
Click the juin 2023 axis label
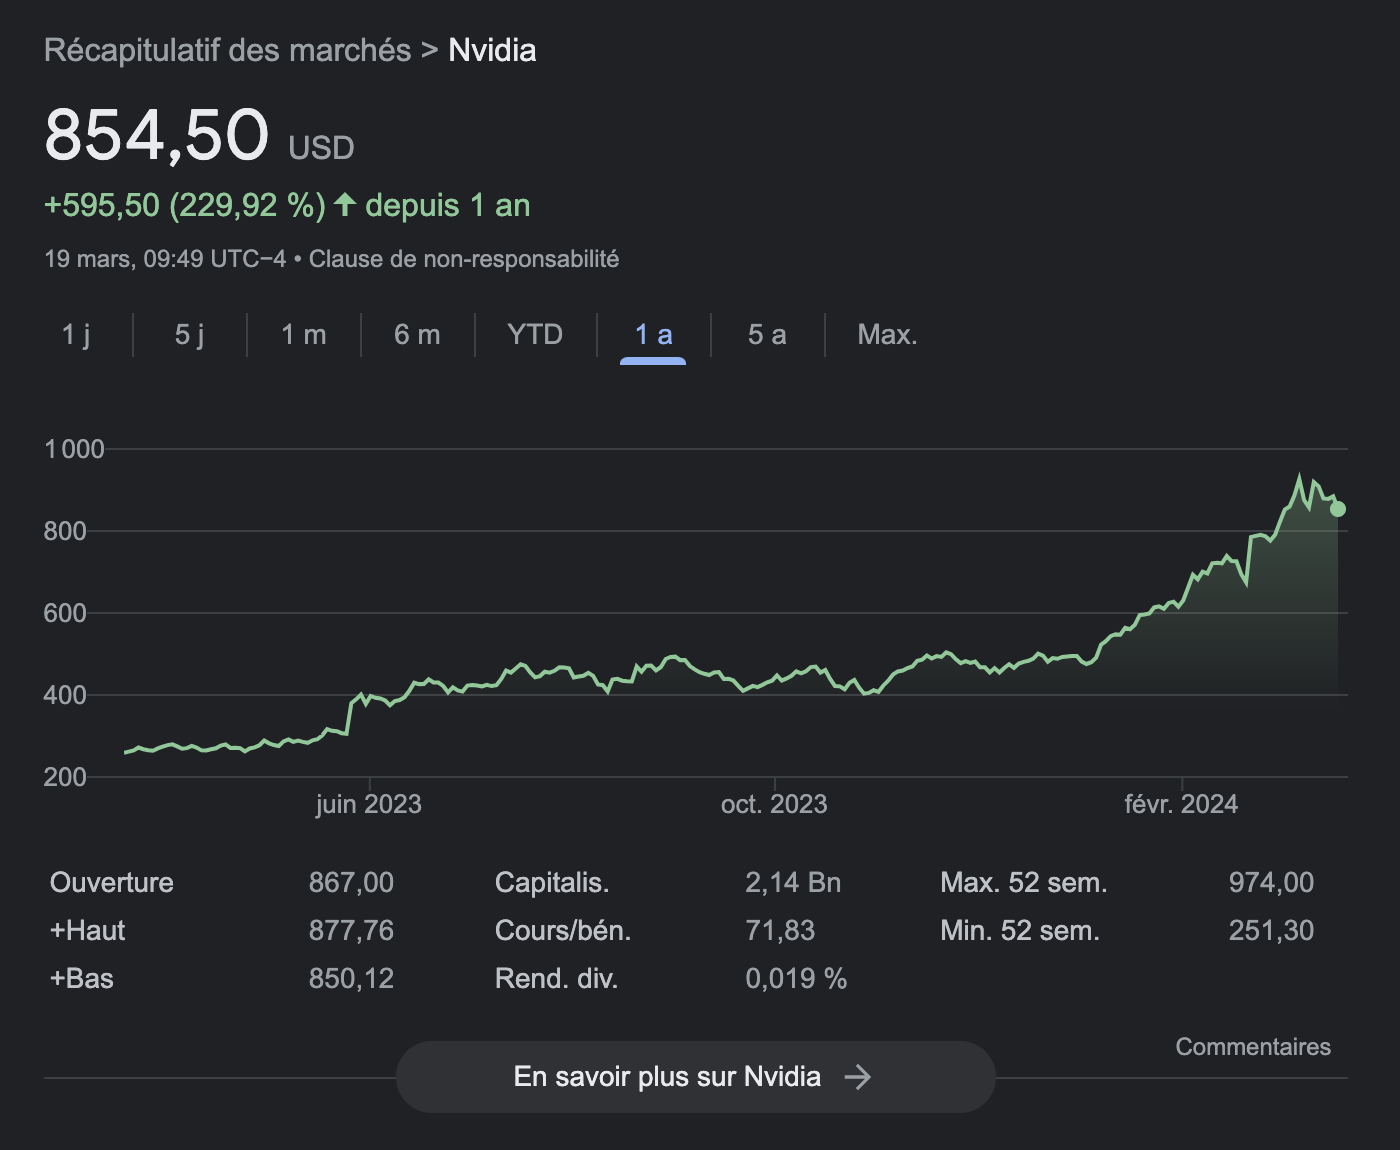[x=369, y=805]
